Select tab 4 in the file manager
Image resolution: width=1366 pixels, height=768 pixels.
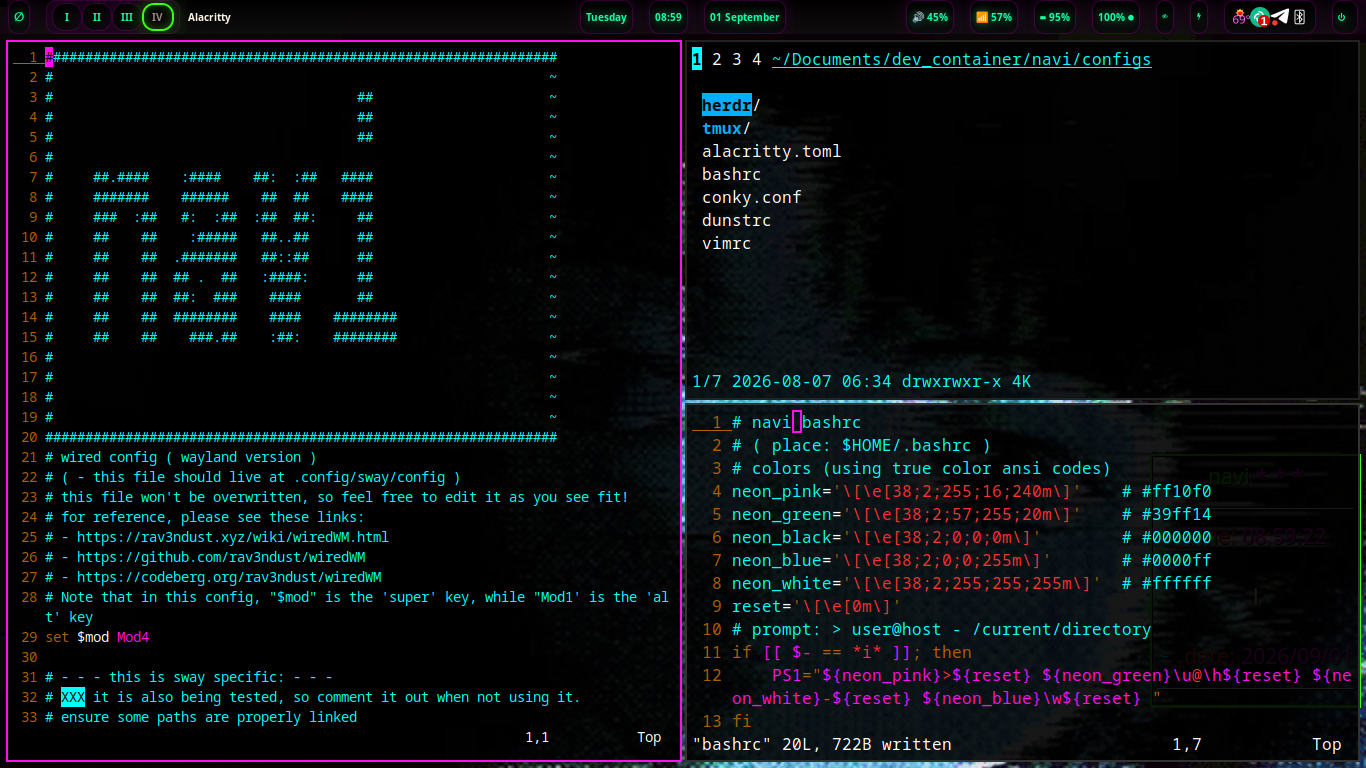(x=757, y=59)
